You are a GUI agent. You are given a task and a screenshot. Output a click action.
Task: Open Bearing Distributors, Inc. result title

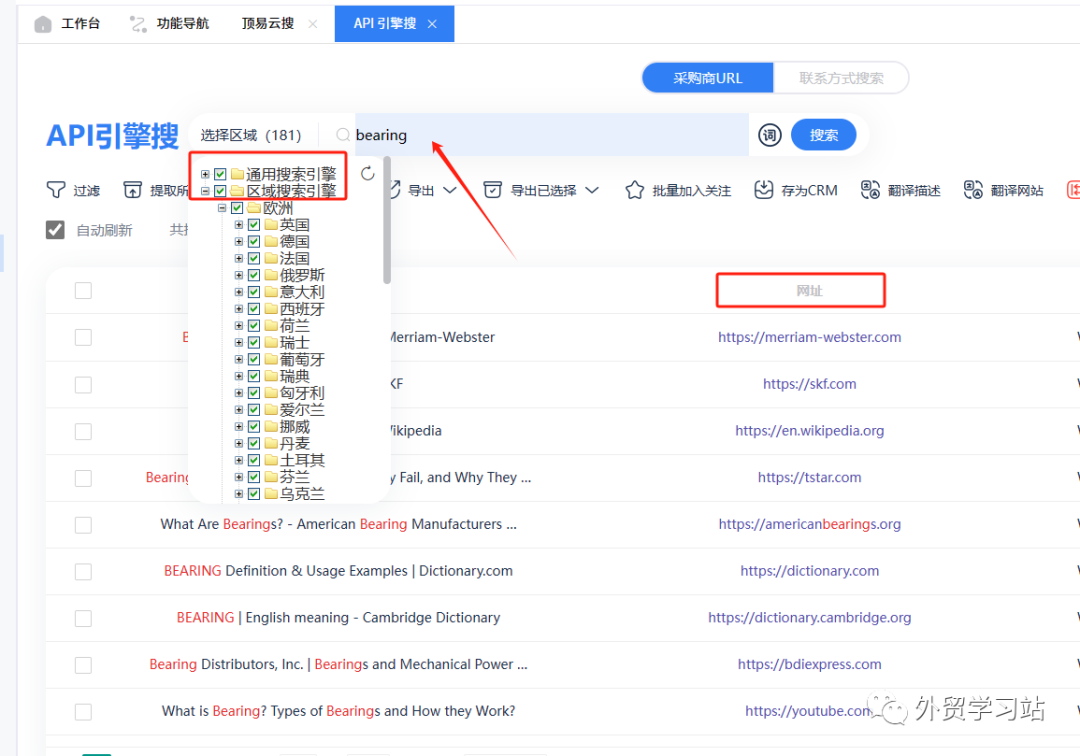[338, 665]
